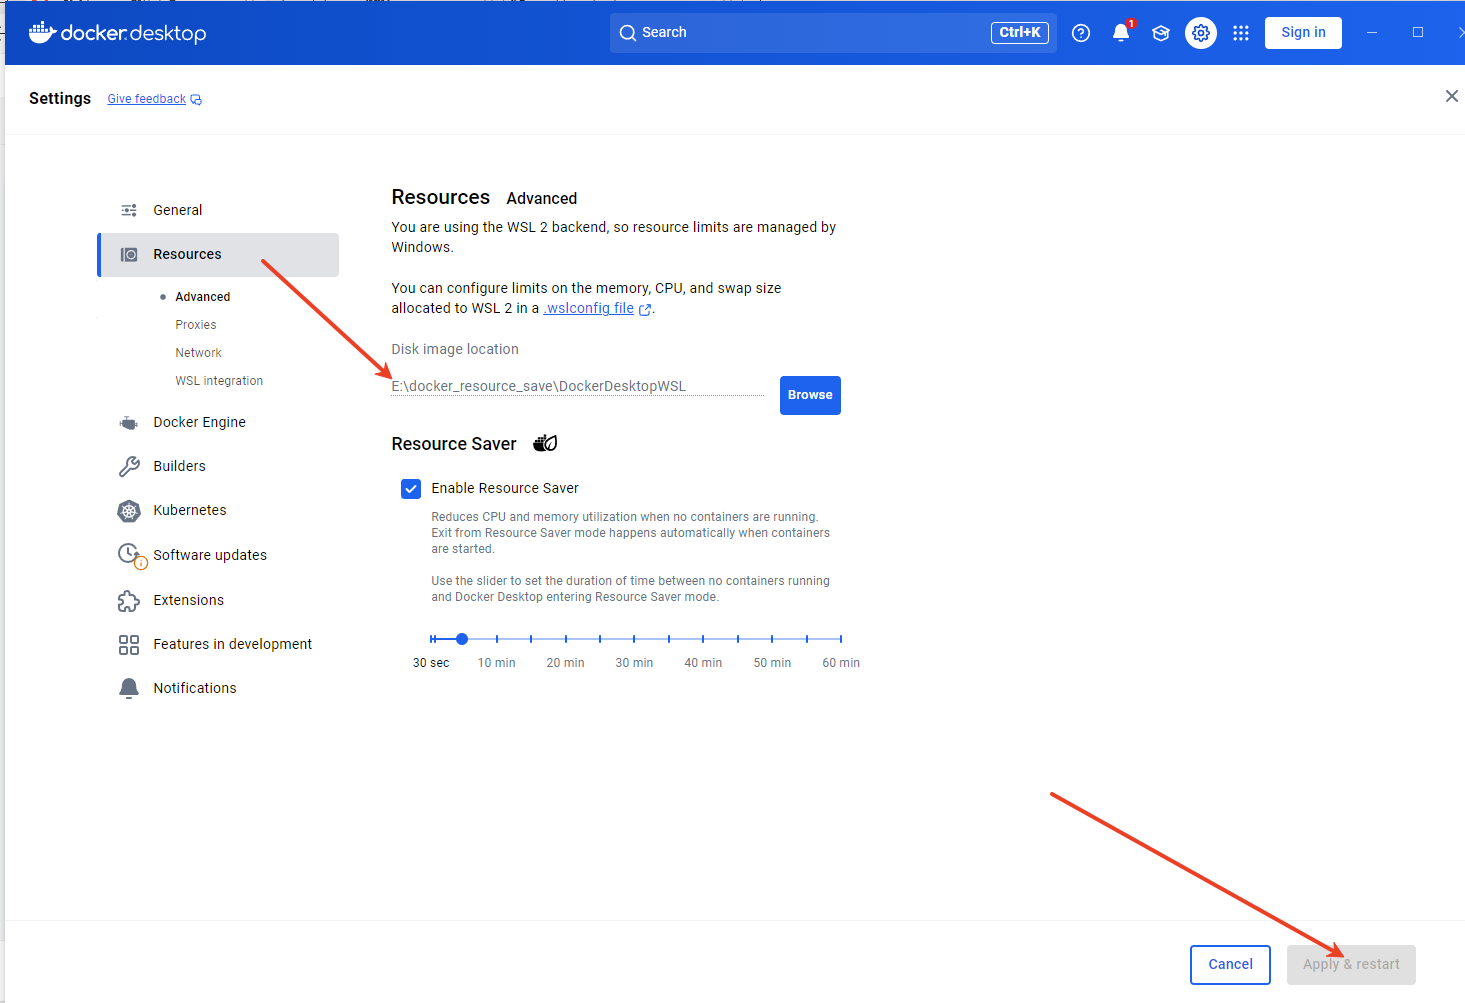Open General settings section
This screenshot has height=1003, width=1465.
coord(178,210)
